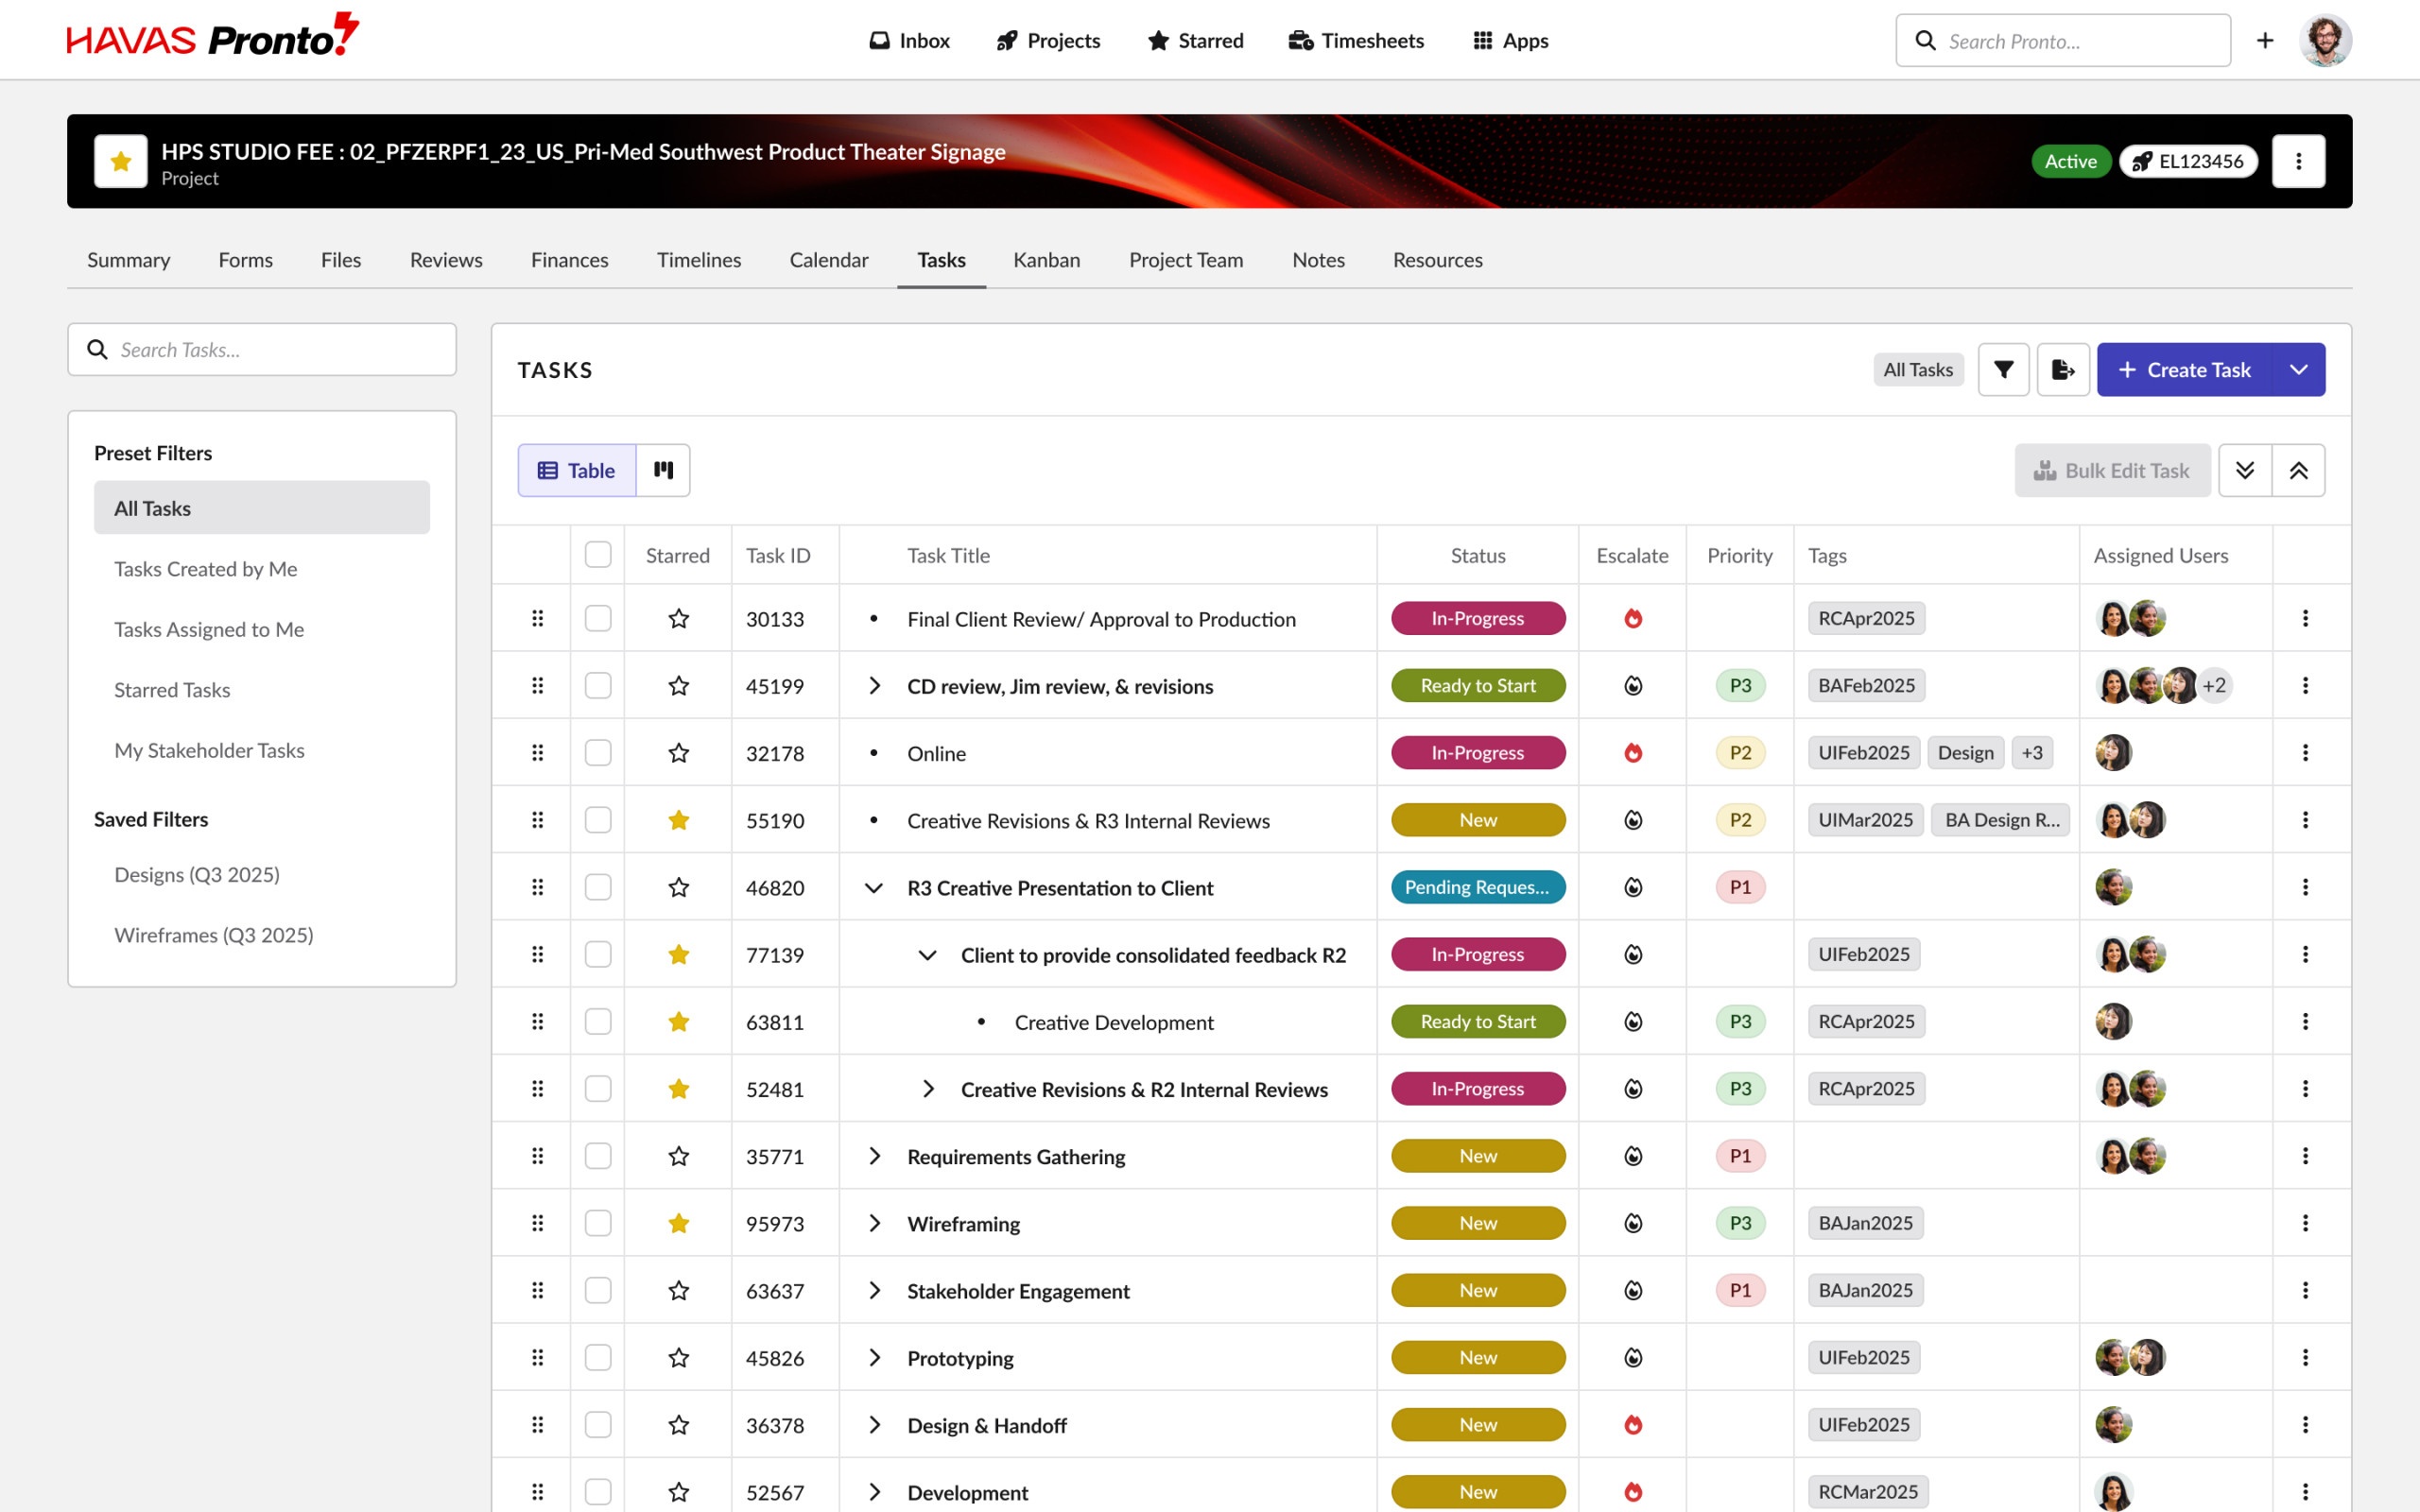This screenshot has height=1512, width=2420.
Task: Click the Table view button
Action: click(576, 470)
